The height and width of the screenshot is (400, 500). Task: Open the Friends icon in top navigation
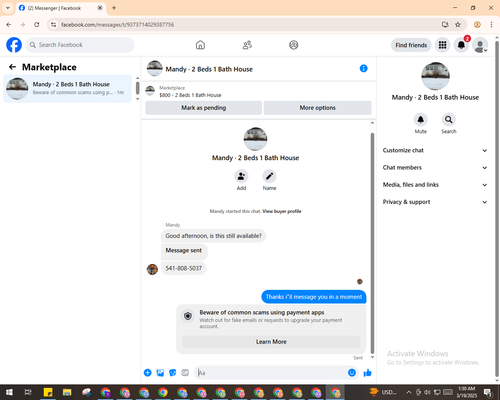tap(247, 45)
